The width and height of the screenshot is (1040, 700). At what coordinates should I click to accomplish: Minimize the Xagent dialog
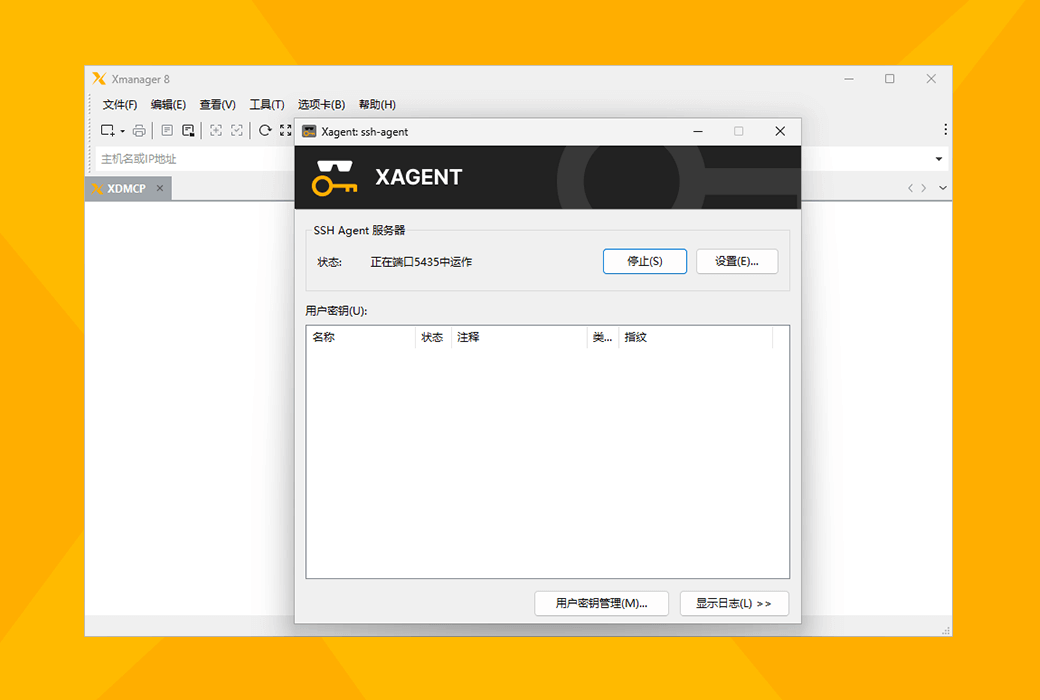pyautogui.click(x=698, y=131)
